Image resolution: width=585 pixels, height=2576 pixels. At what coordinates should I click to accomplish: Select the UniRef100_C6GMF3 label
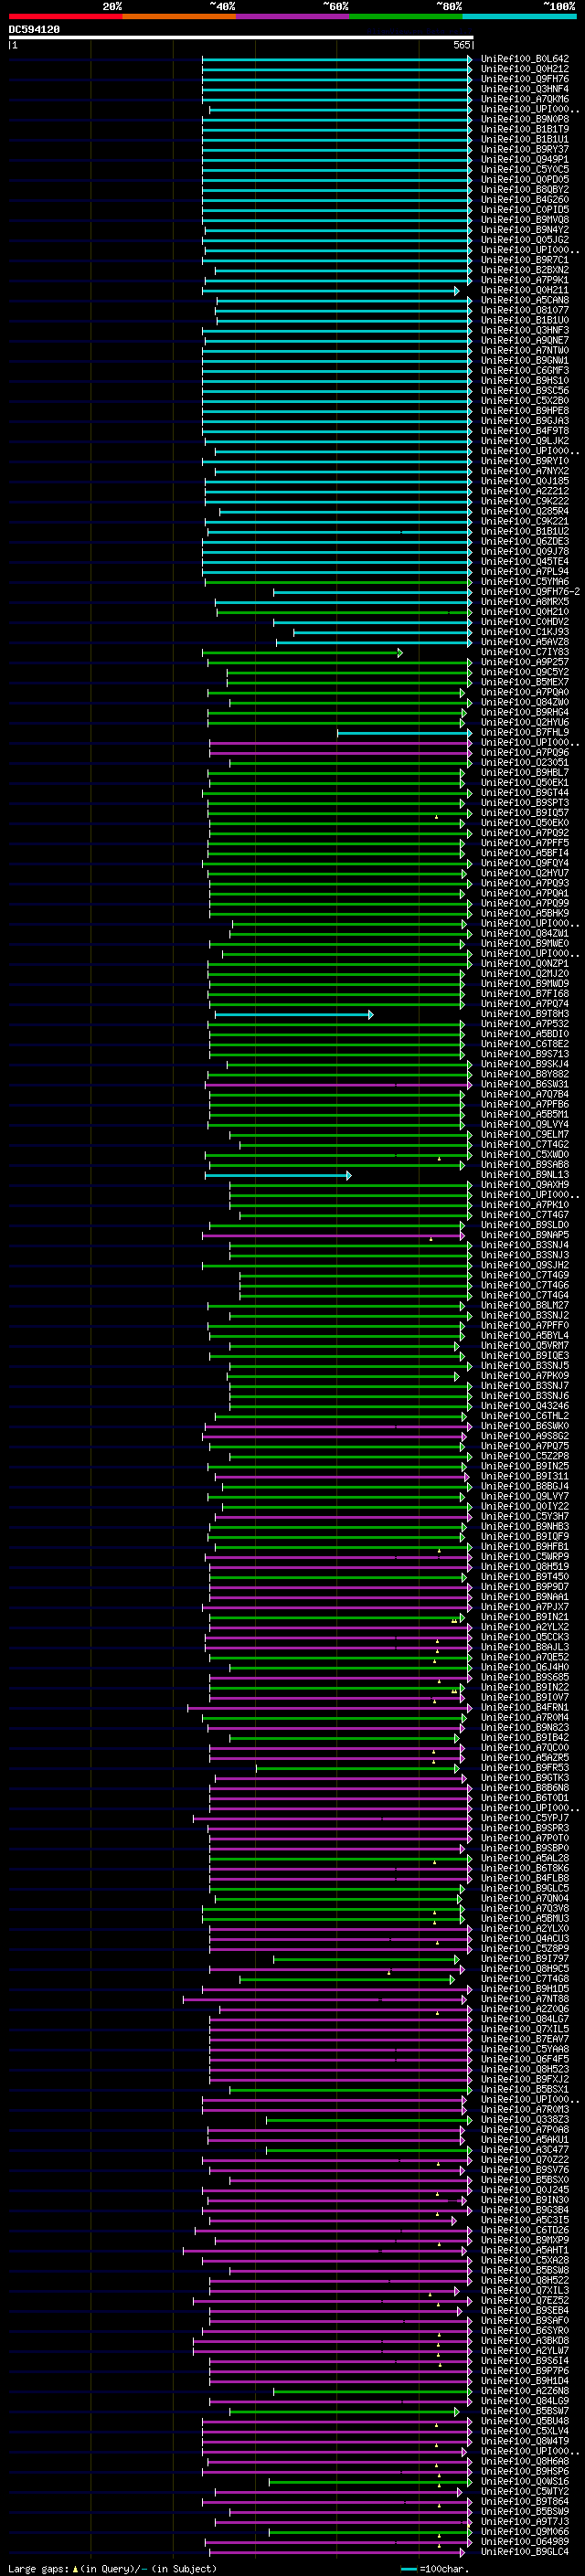[525, 371]
